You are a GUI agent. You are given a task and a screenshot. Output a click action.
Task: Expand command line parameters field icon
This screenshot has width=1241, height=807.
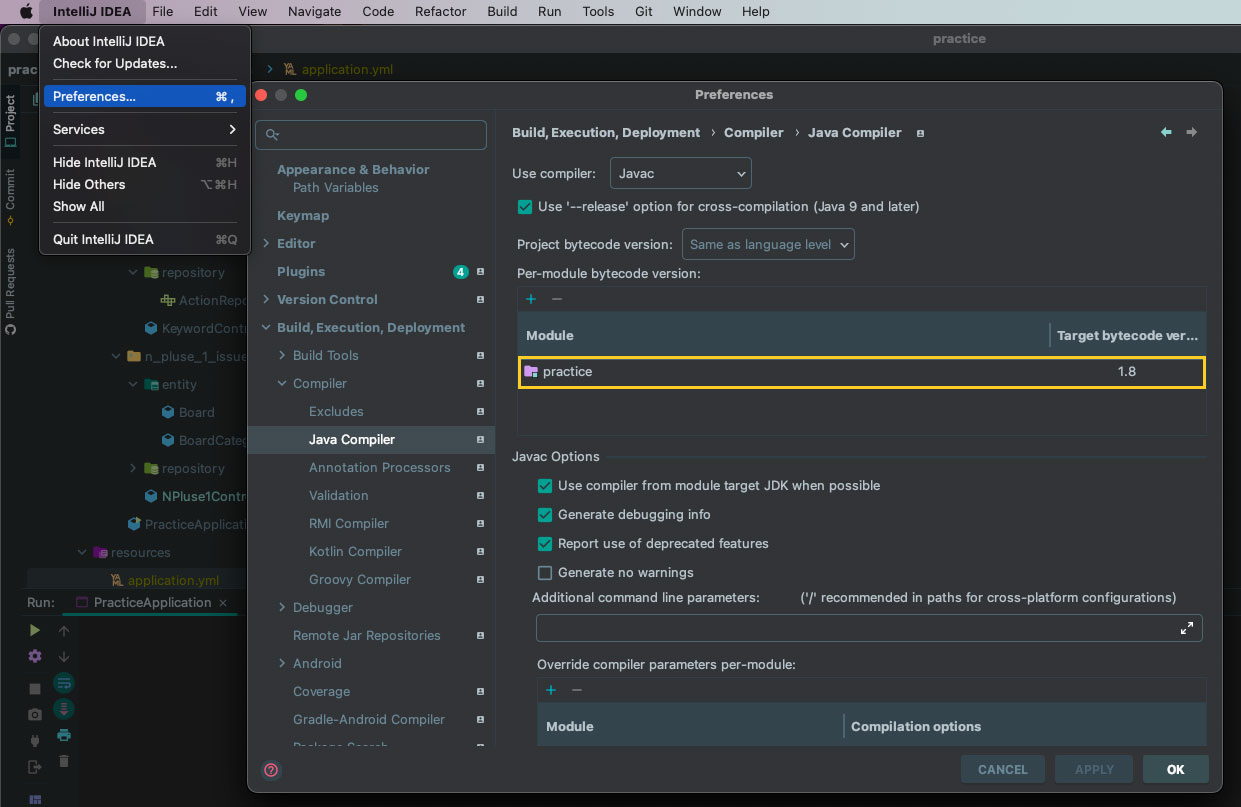[1187, 628]
